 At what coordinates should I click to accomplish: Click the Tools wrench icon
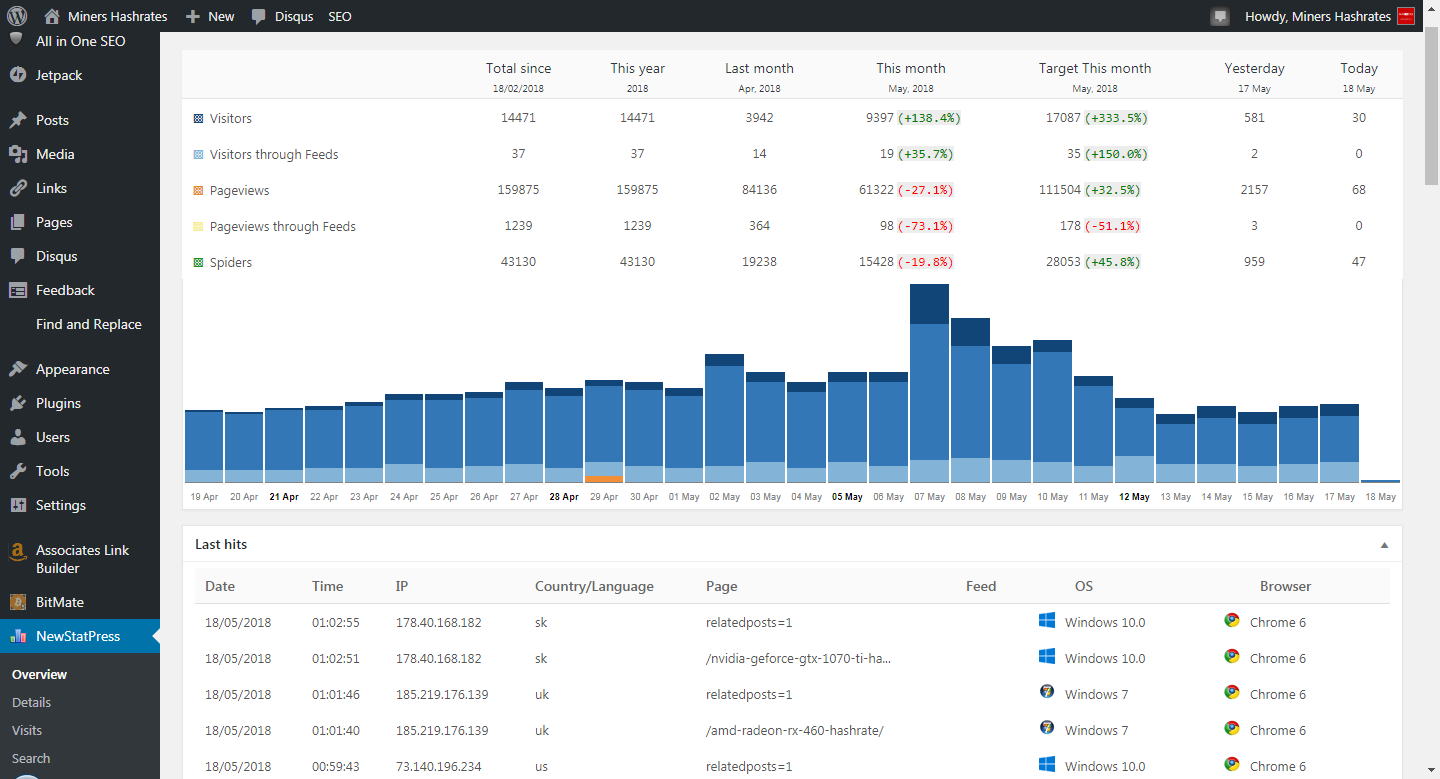(17, 471)
